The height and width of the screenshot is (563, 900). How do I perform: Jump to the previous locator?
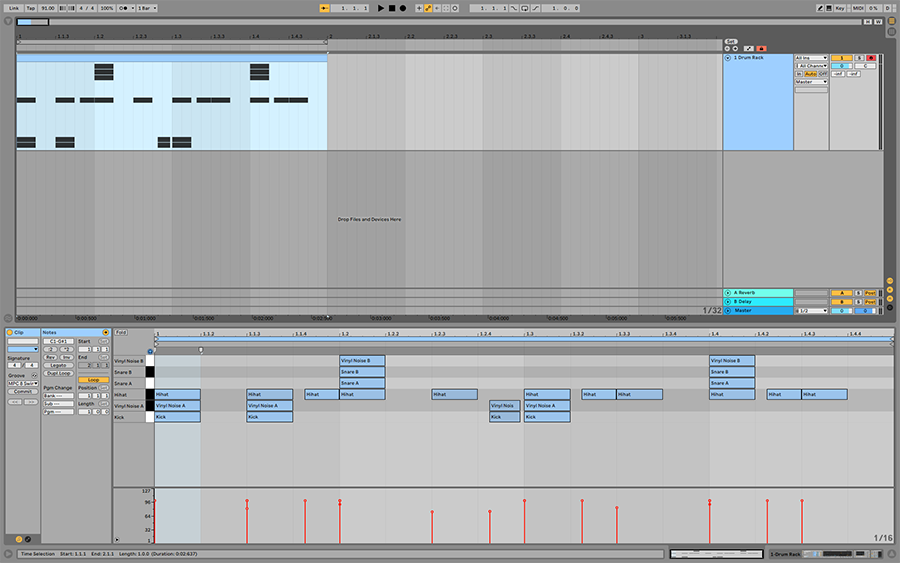727,49
